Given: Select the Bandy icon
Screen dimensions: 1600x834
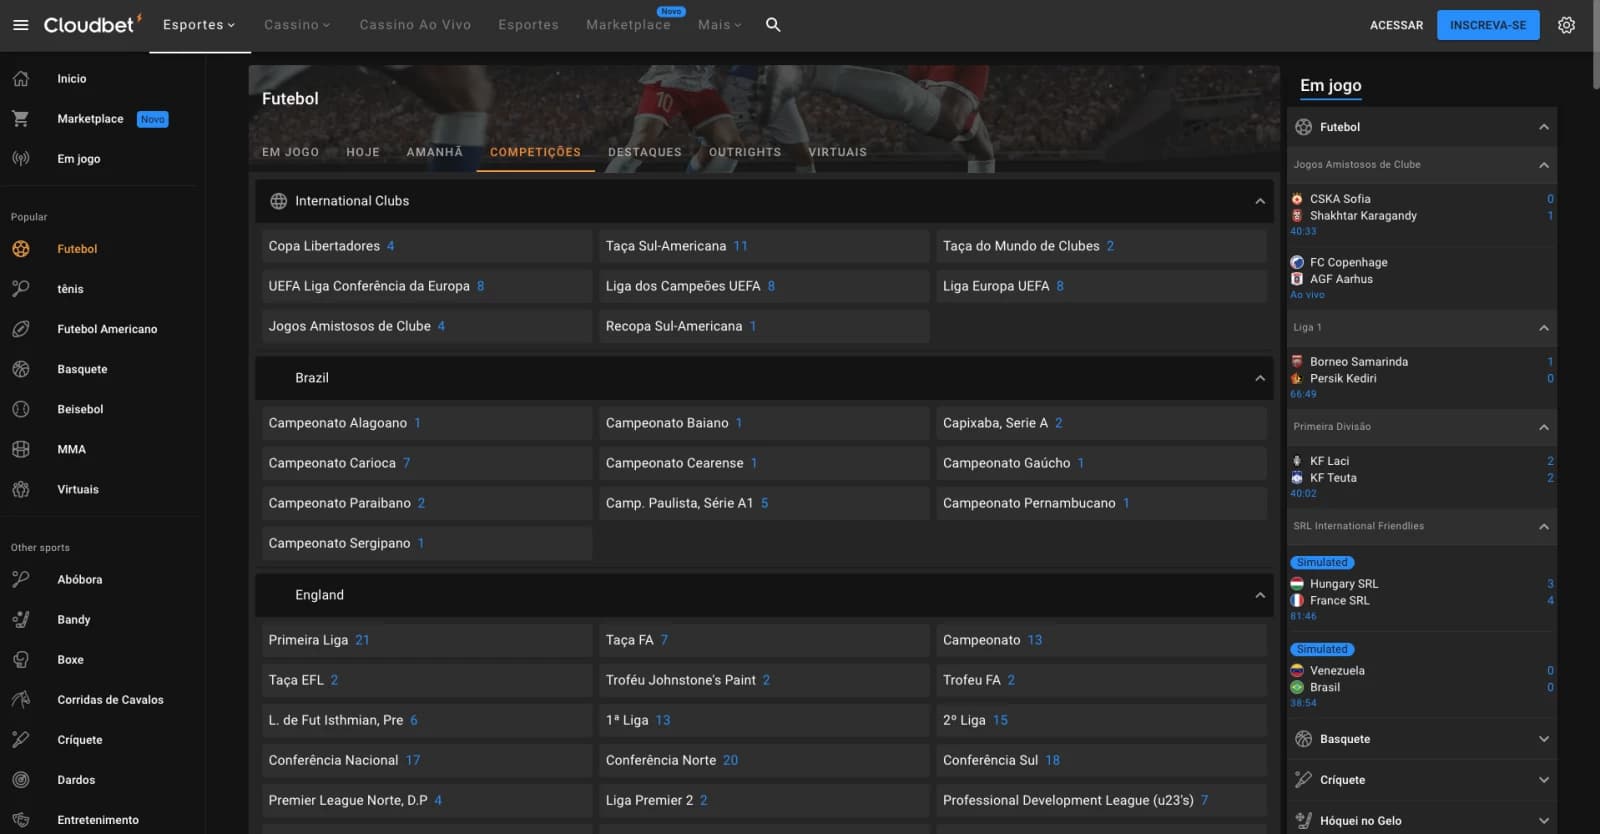Looking at the screenshot, I should pyautogui.click(x=21, y=619).
